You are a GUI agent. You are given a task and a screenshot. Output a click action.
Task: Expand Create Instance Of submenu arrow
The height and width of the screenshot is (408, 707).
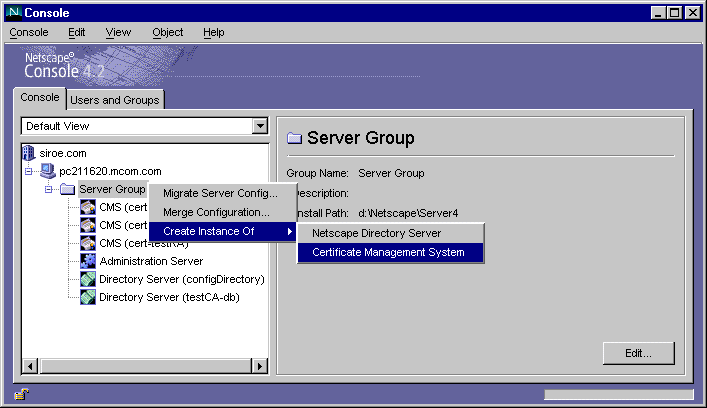pos(289,231)
